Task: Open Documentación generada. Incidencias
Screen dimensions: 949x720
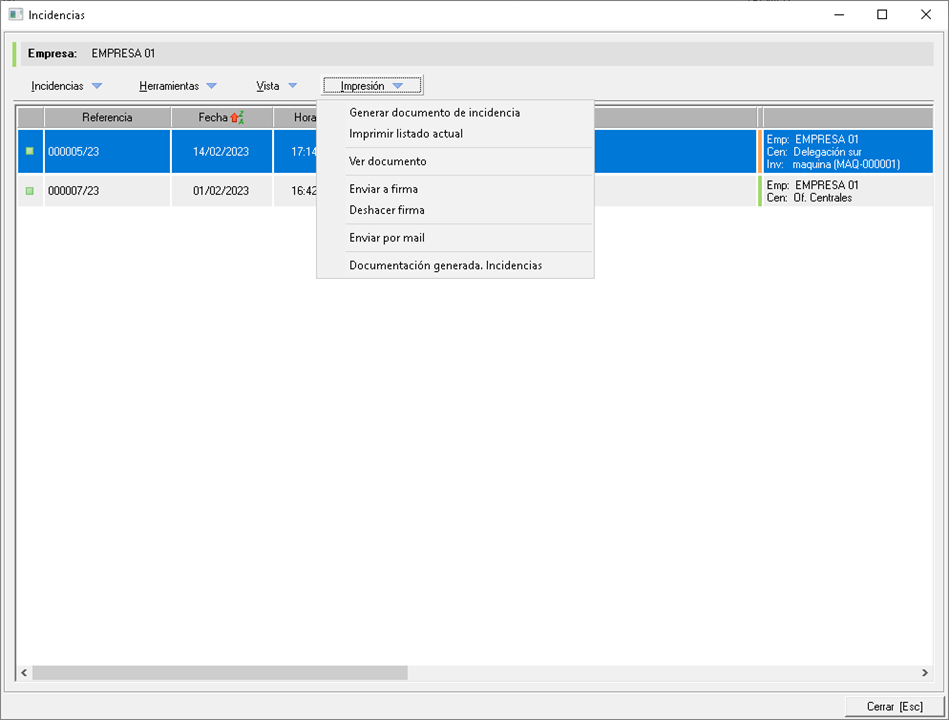Action: [x=446, y=266]
